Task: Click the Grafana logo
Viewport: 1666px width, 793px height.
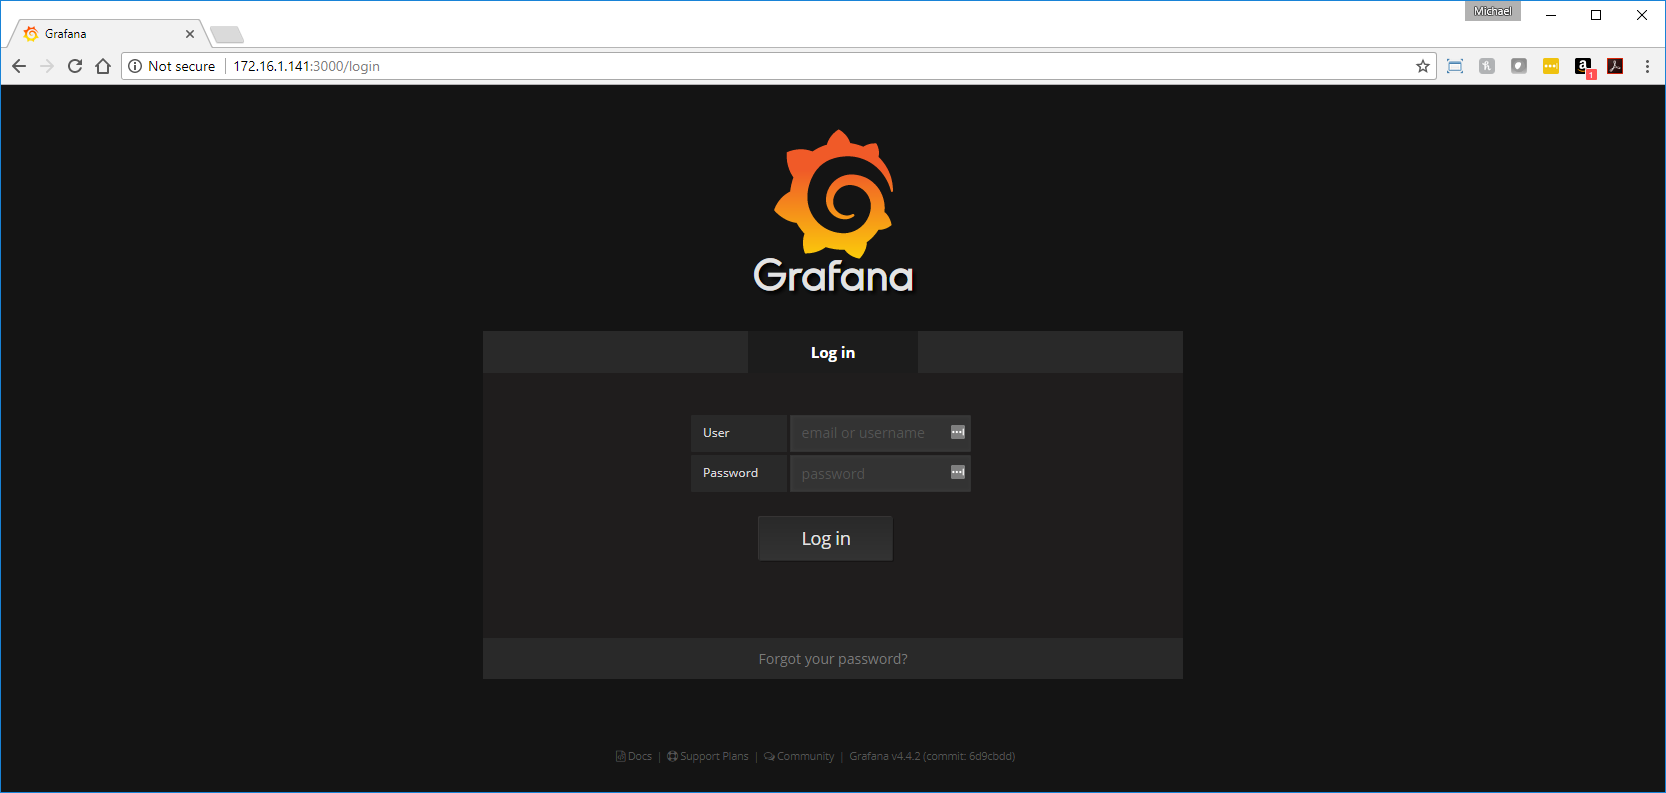Action: (x=833, y=212)
